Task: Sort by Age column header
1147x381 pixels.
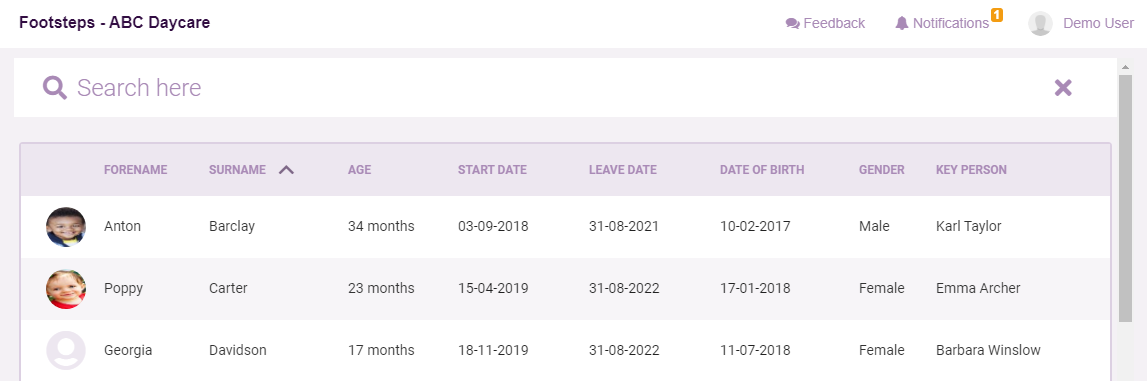Action: tap(359, 170)
